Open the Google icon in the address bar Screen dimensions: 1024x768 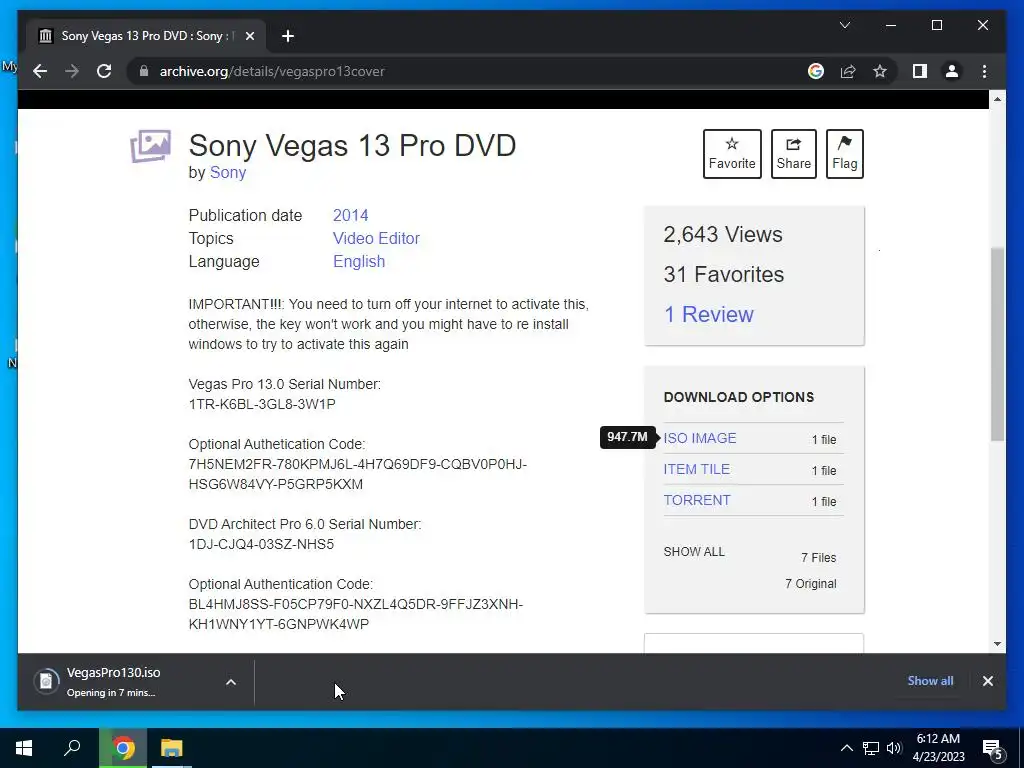[816, 71]
